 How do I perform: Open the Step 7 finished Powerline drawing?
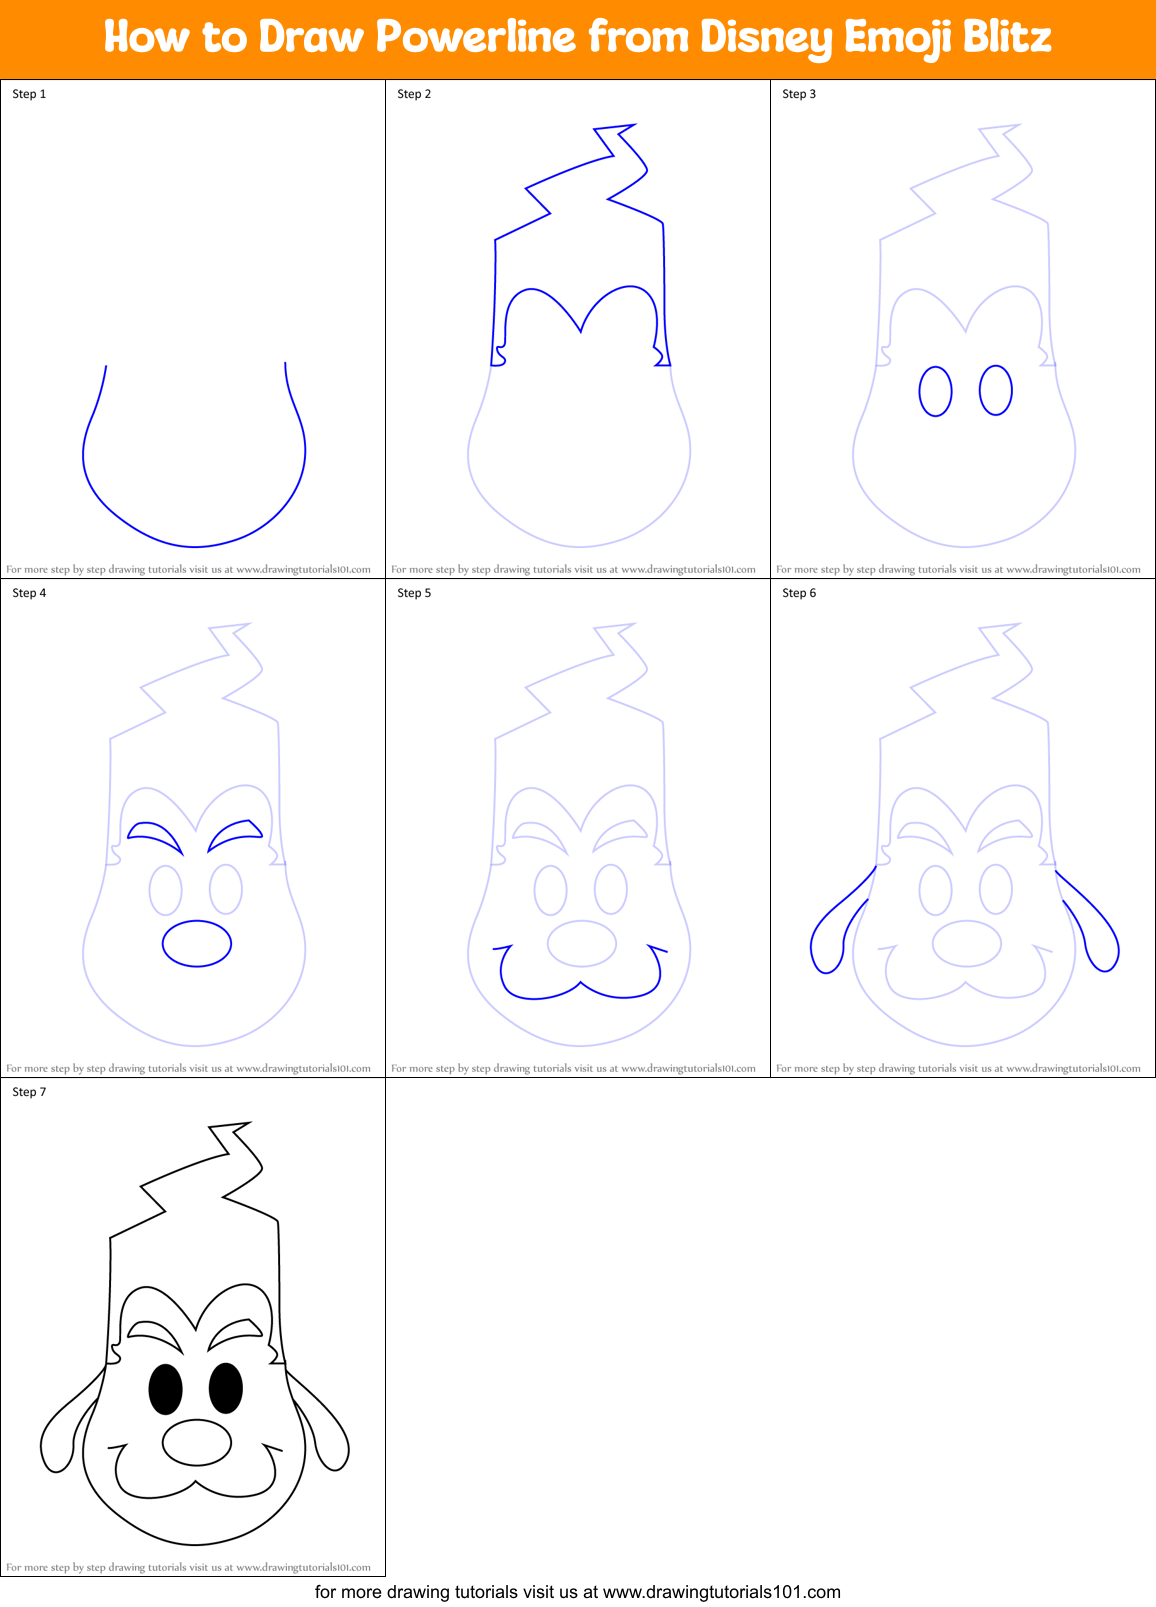tap(194, 1334)
